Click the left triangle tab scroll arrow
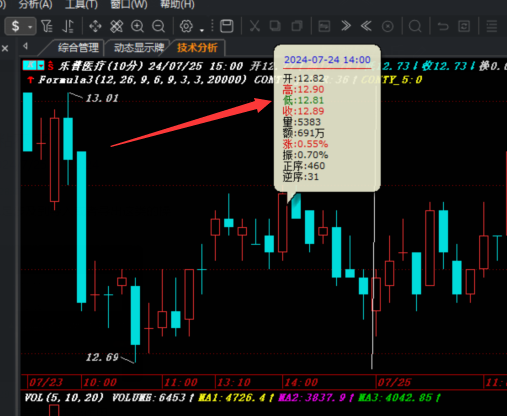 (x=25, y=46)
